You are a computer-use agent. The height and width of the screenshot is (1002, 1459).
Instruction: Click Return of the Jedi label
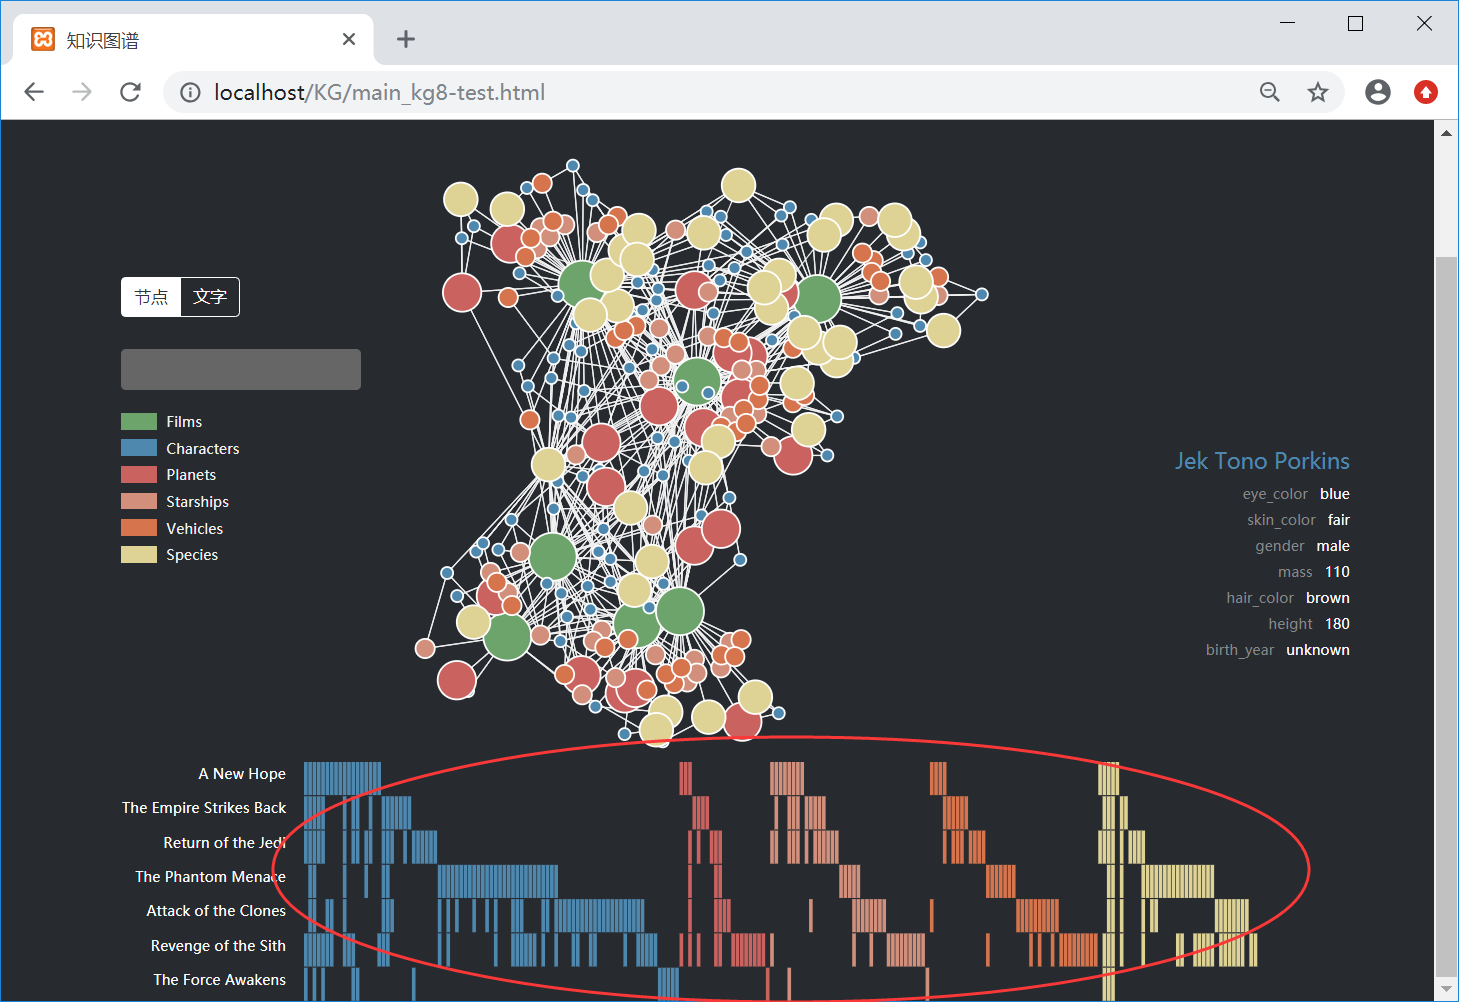225,843
